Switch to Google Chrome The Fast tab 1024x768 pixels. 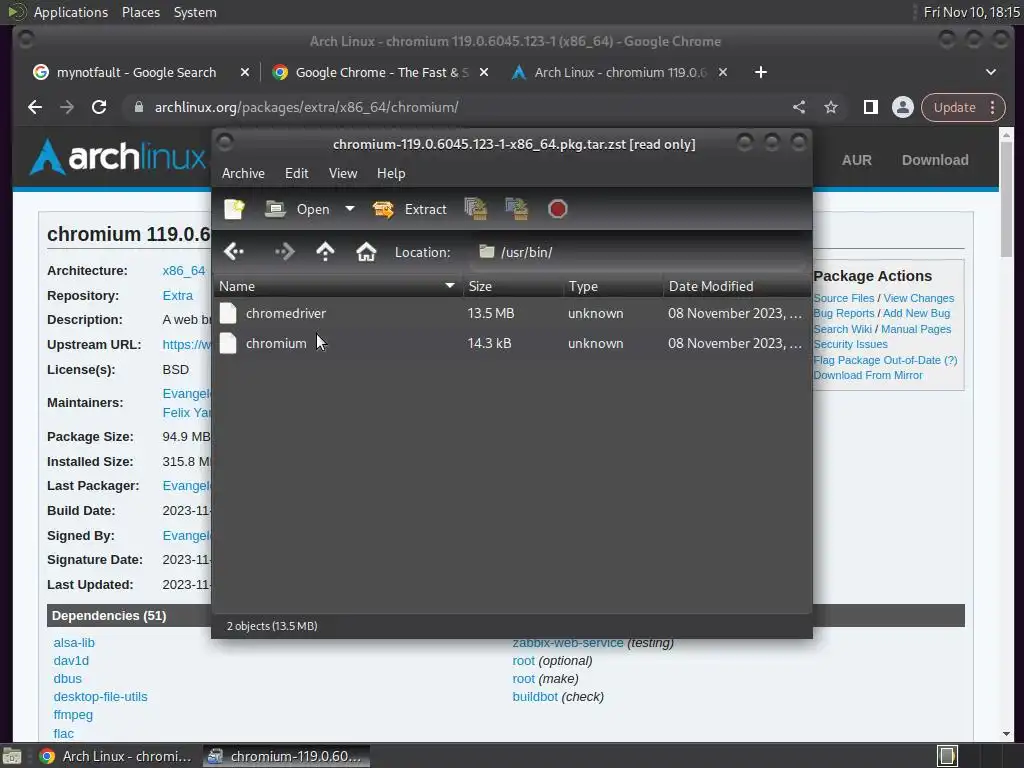tap(382, 72)
